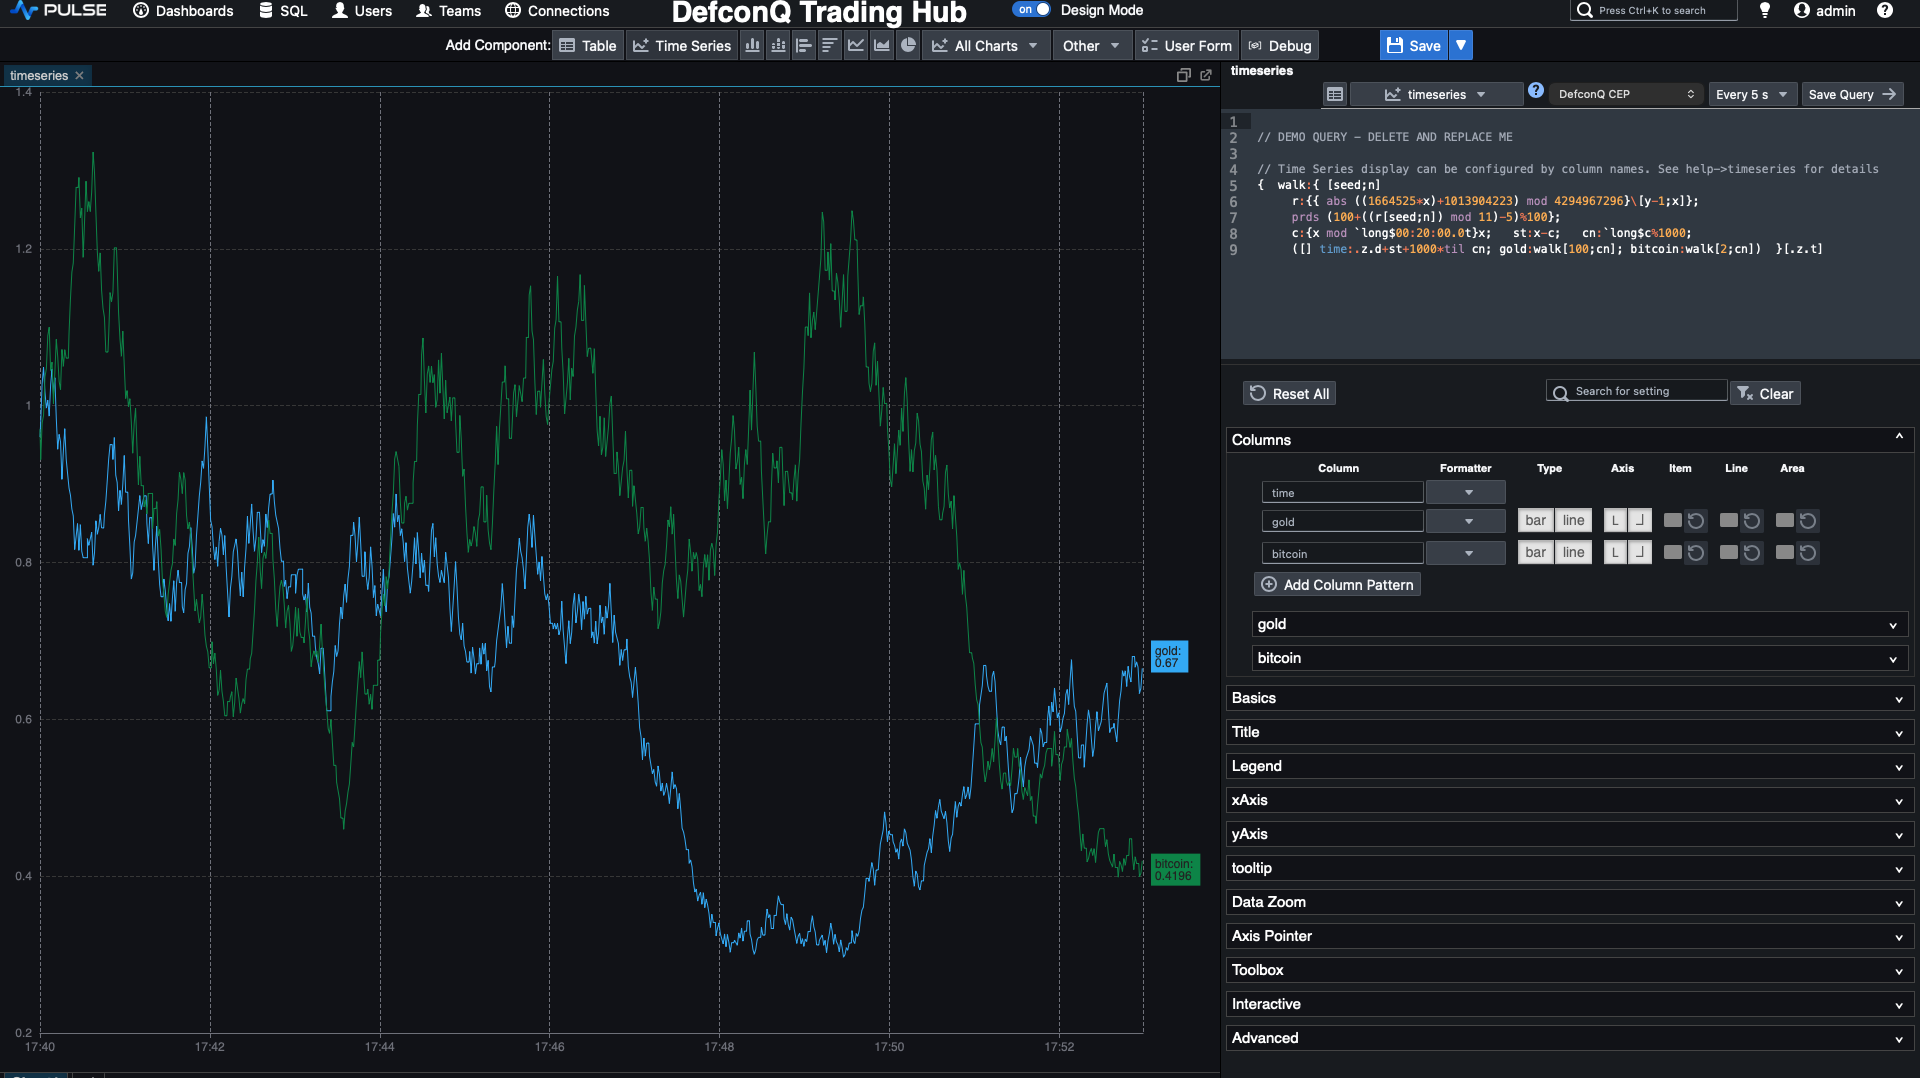Click the Reset All button
1920x1078 pixels.
(x=1289, y=393)
